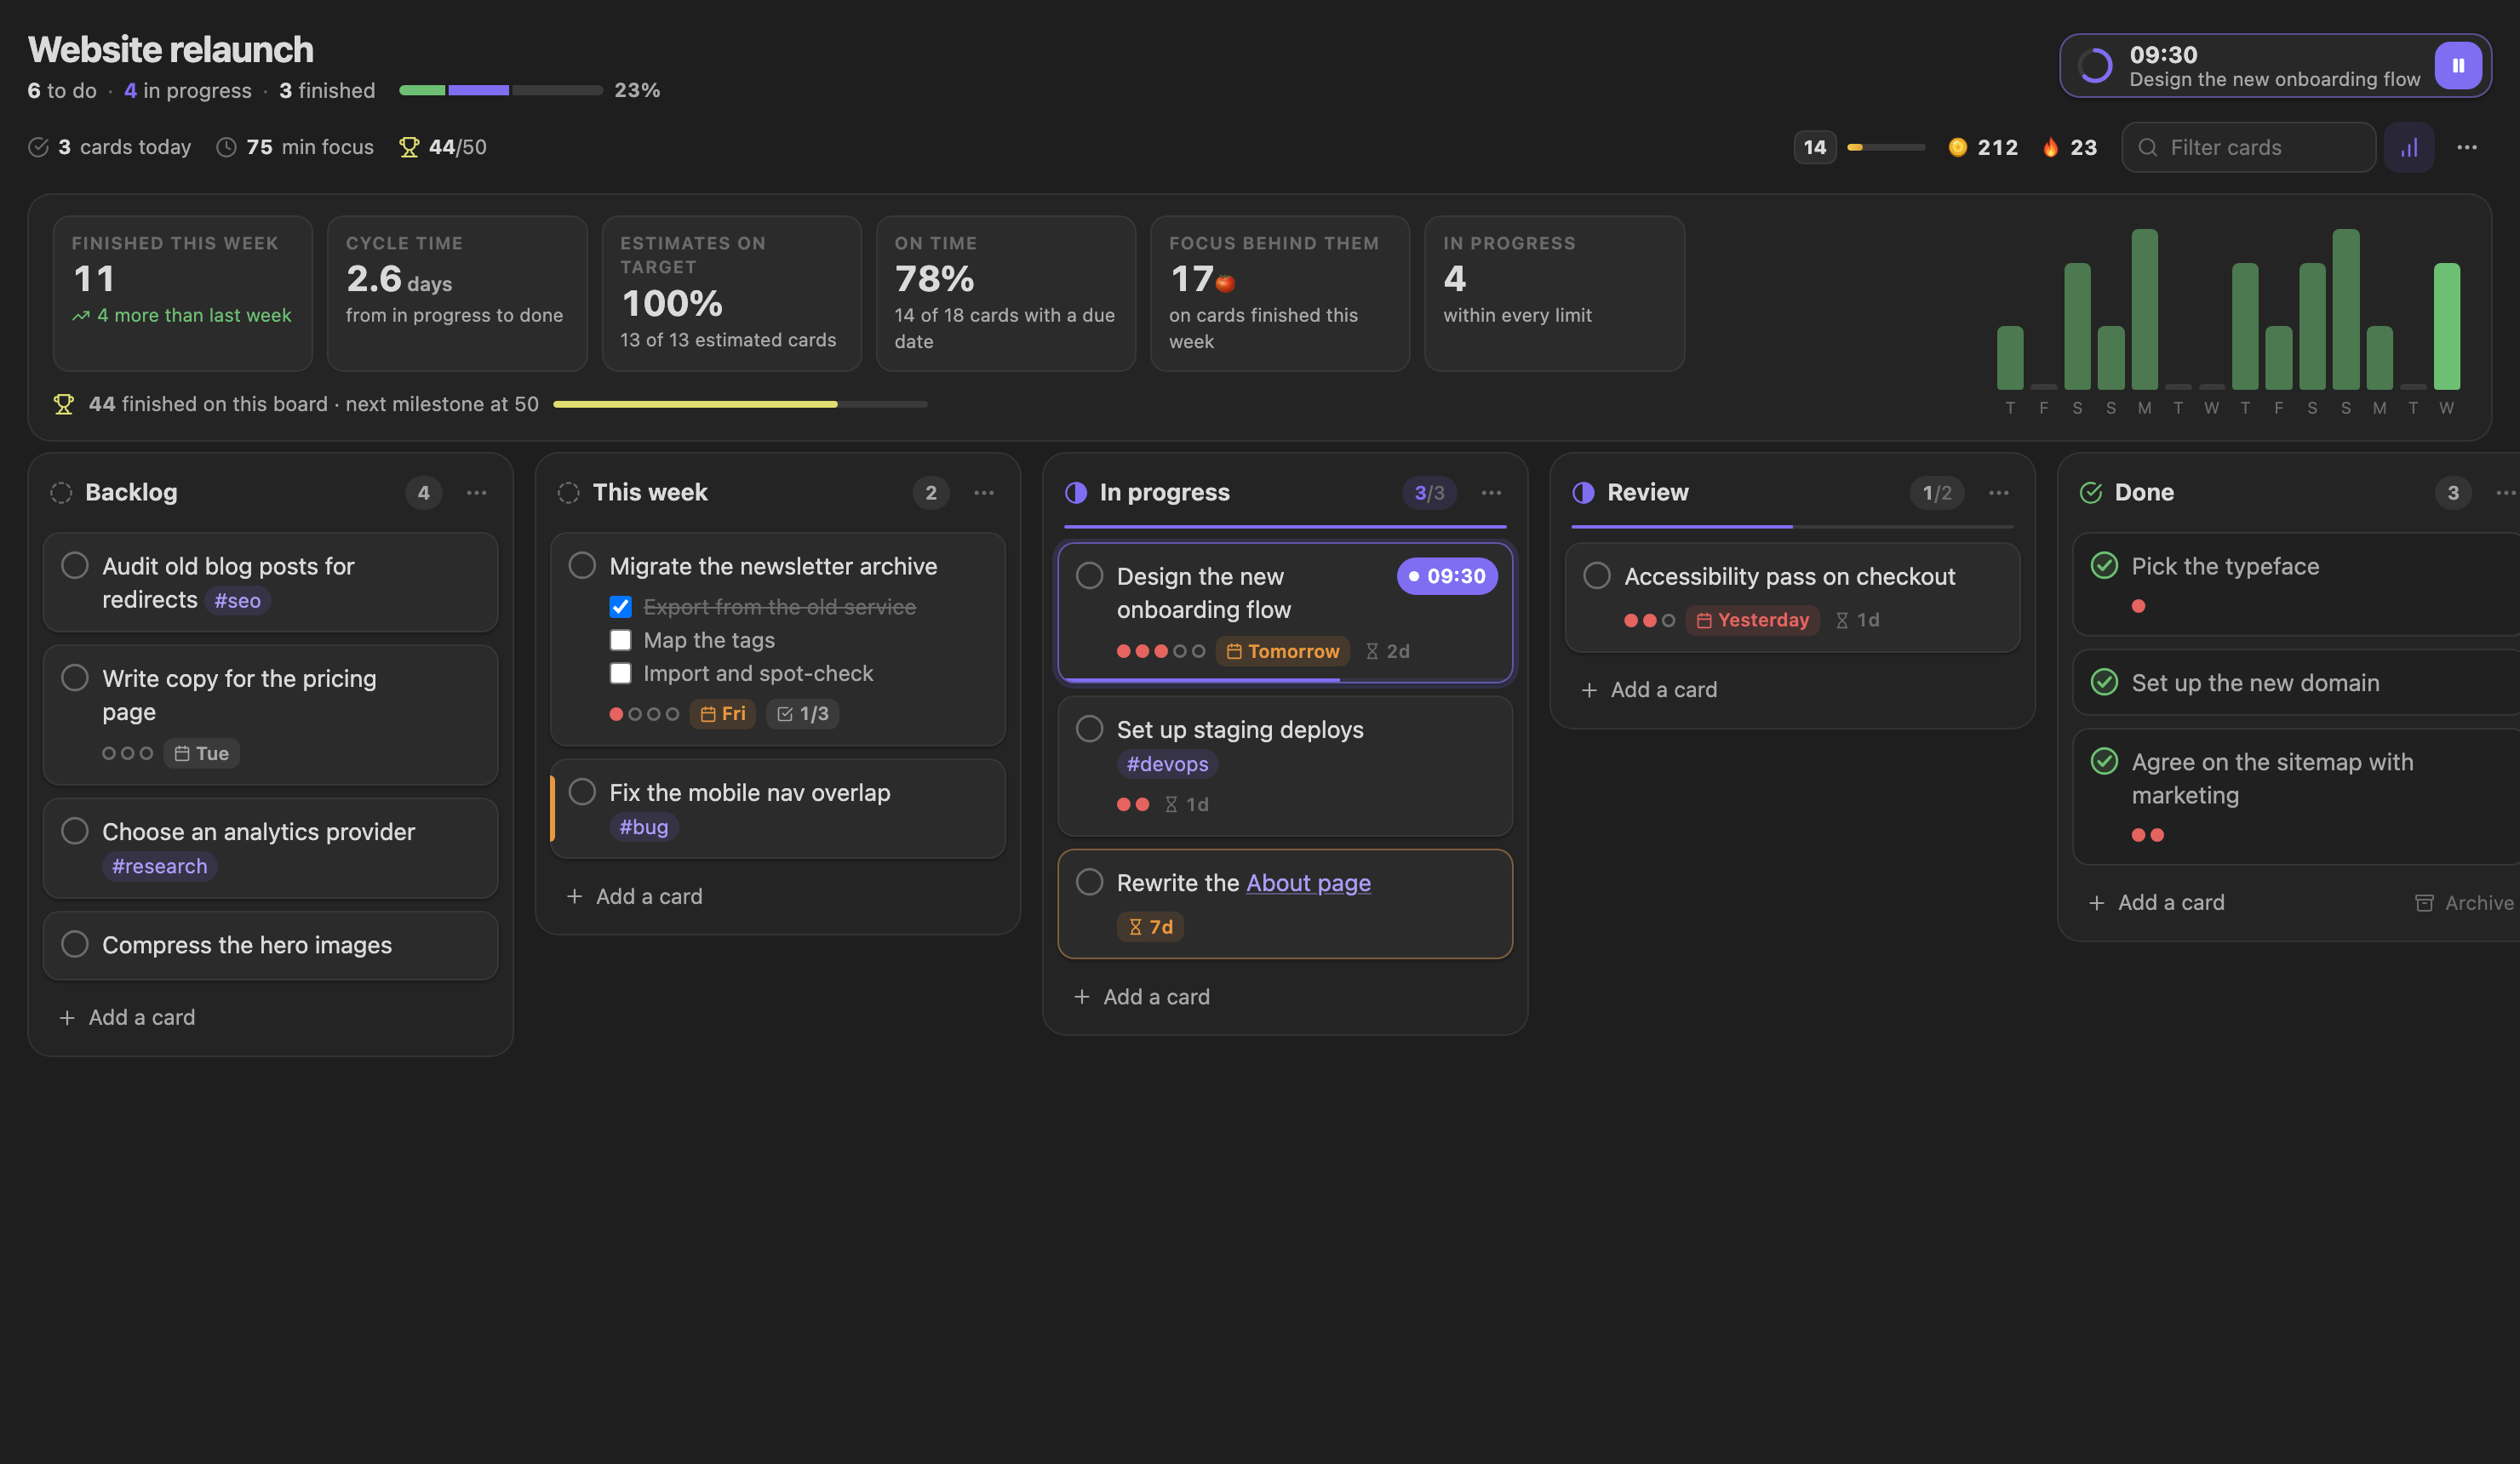
Task: Click the clock icon beside 75 min focus
Action: [x=227, y=147]
